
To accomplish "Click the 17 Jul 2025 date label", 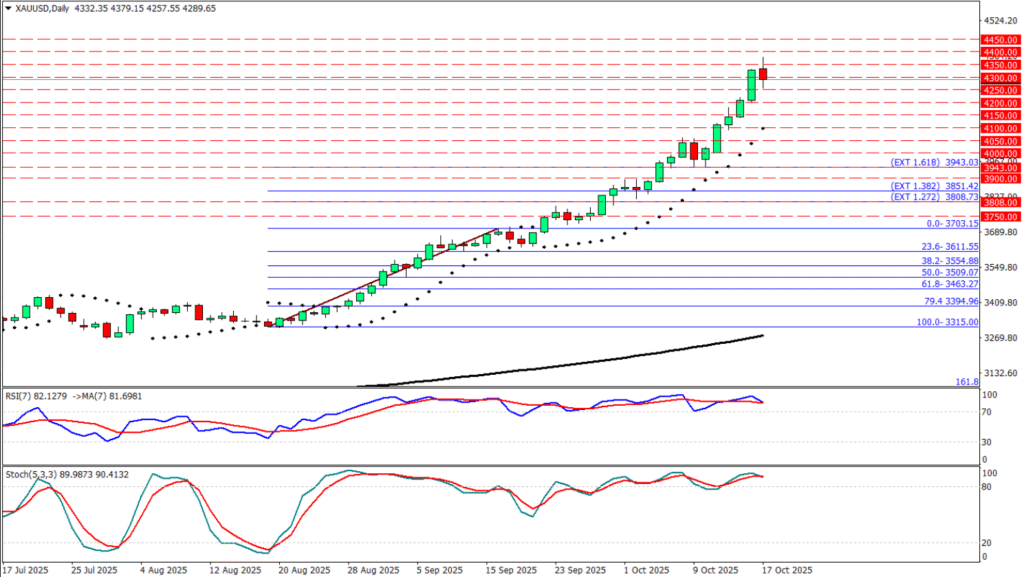I will (x=24, y=568).
